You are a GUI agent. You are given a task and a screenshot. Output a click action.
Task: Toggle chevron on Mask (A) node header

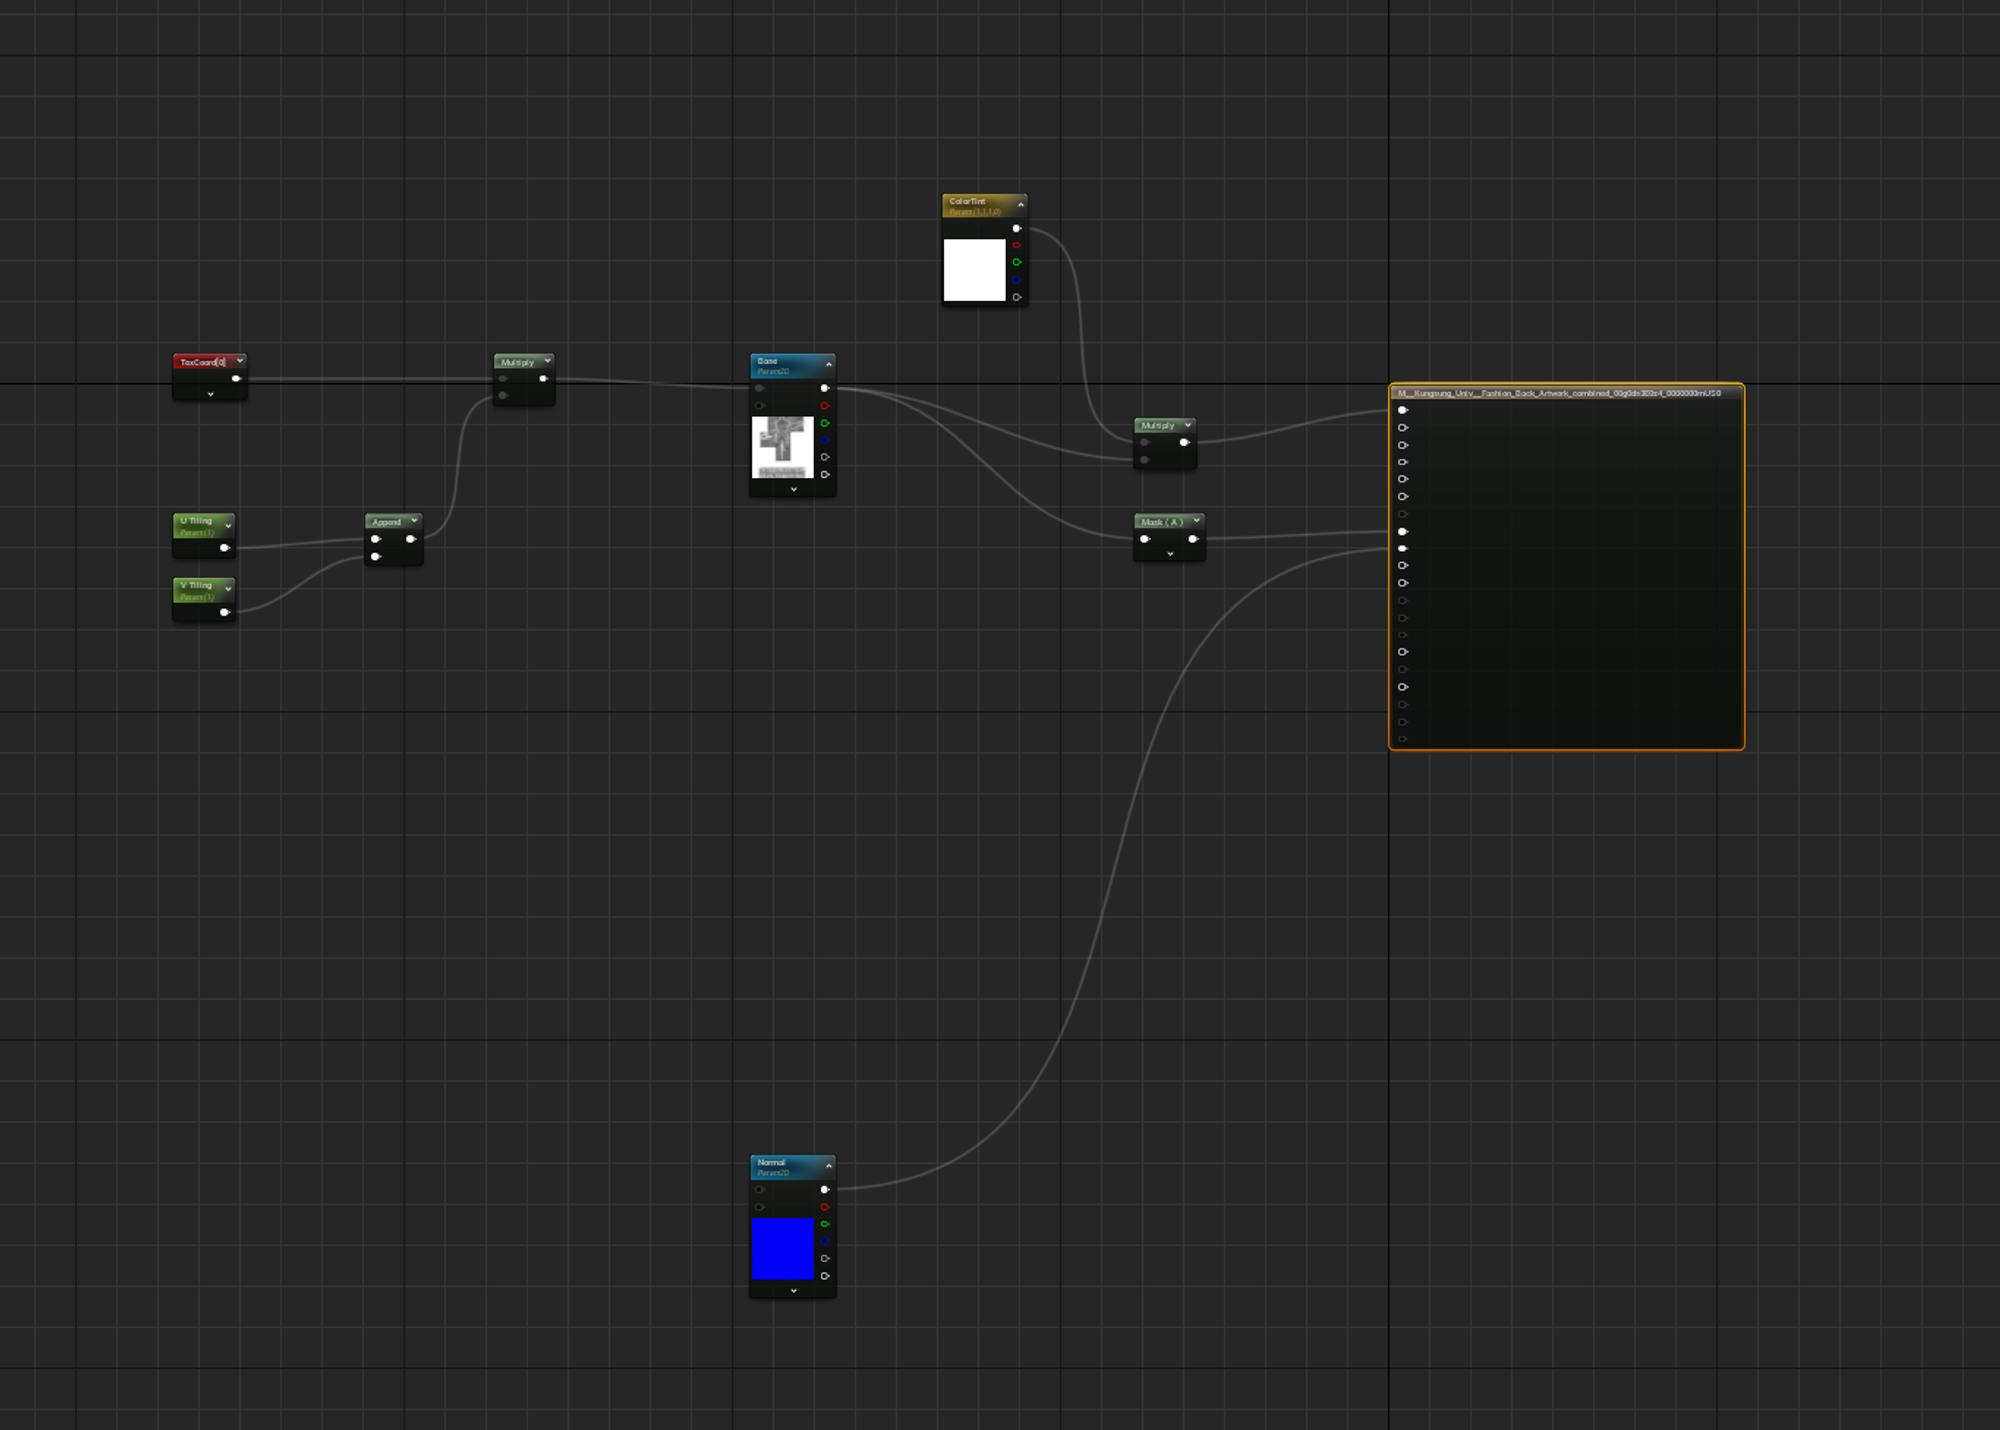[1197, 520]
